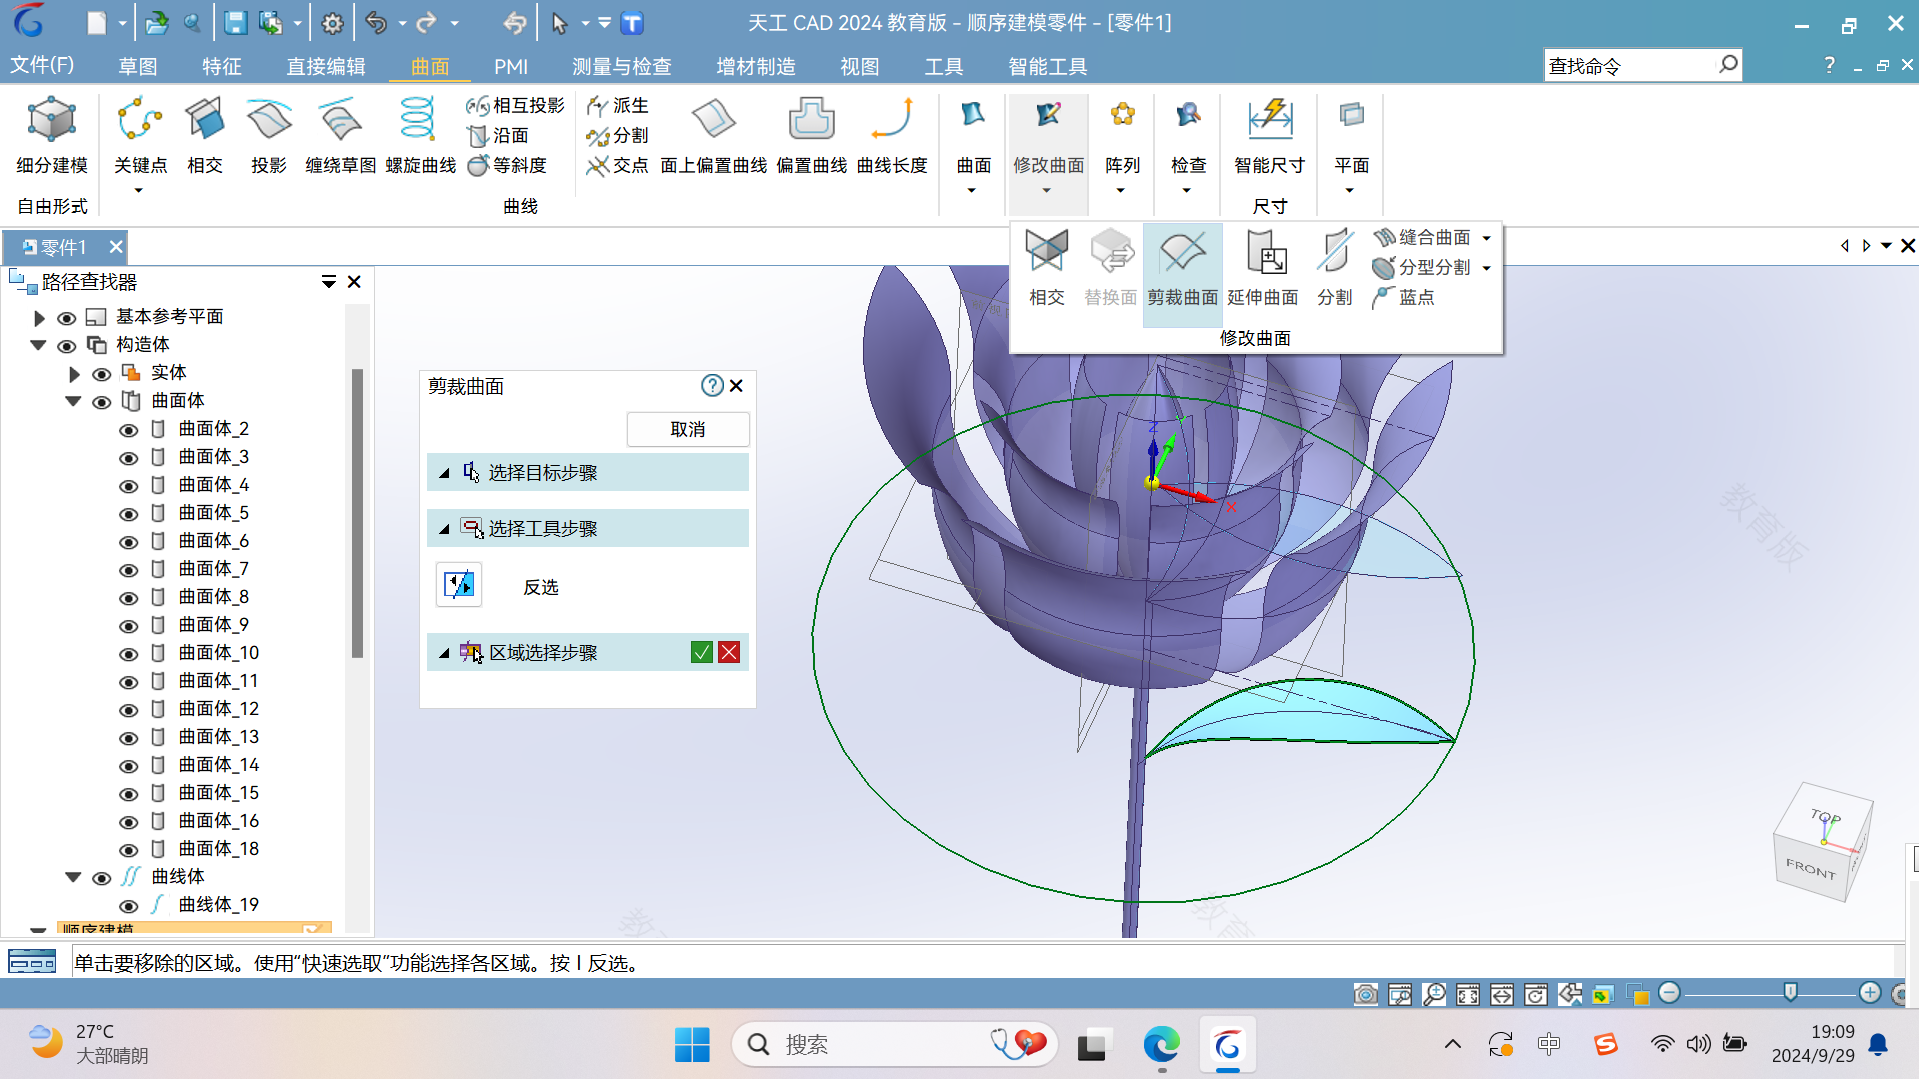Select the 曲面体_7 tree item
Viewport: 1919px width, 1079px height.
pyautogui.click(x=213, y=569)
